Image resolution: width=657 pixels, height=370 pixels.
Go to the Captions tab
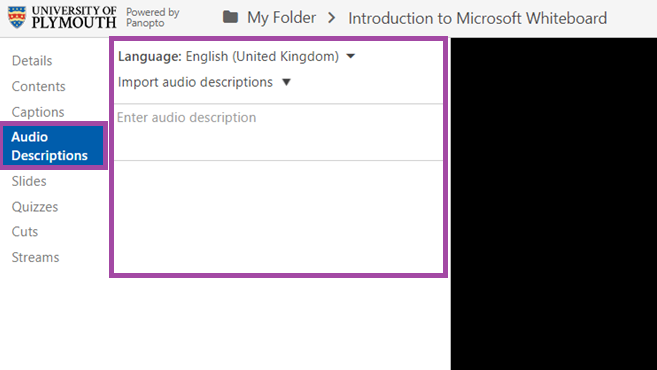(38, 112)
